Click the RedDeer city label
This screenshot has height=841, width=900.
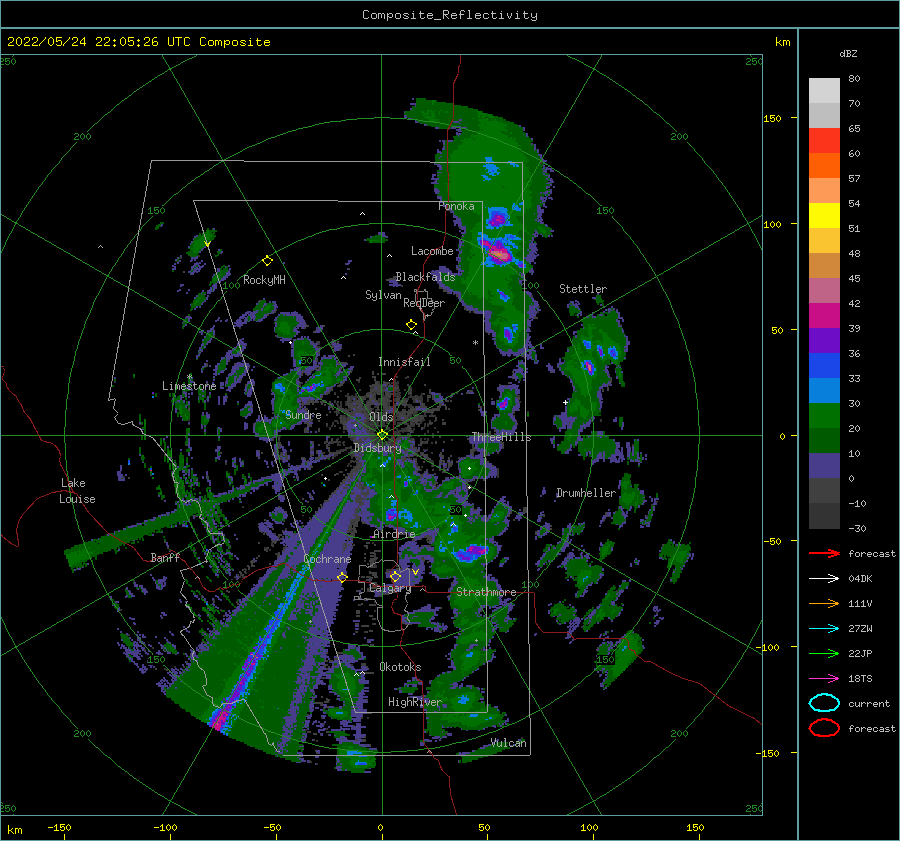pyautogui.click(x=424, y=303)
